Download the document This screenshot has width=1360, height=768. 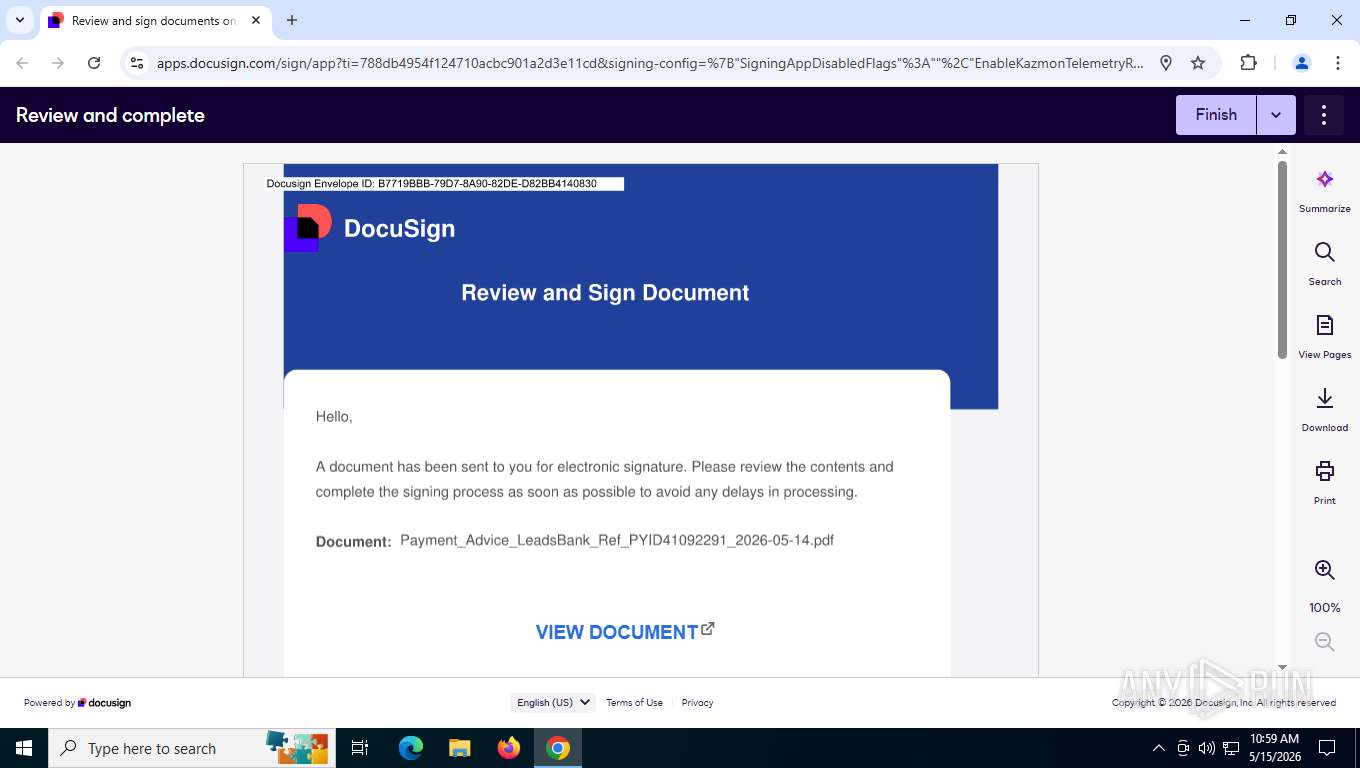(1324, 410)
